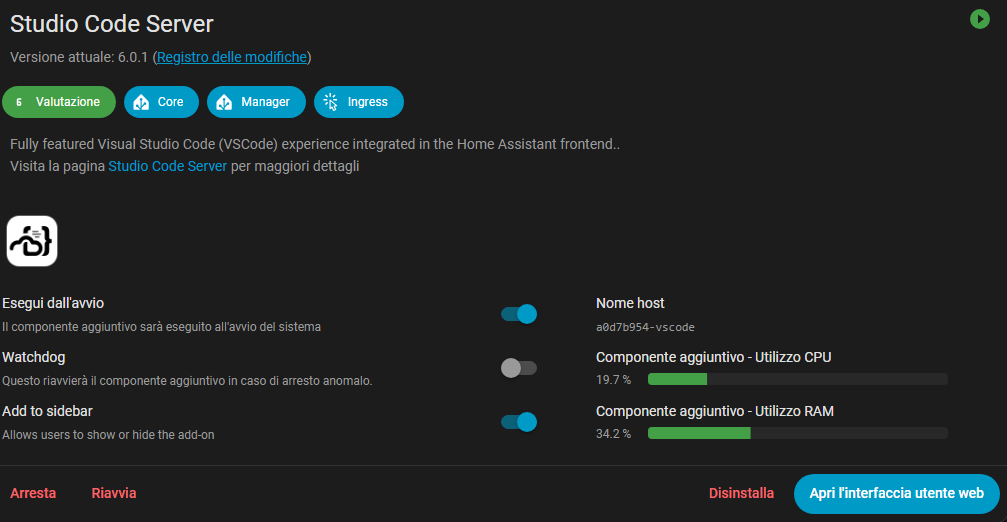
Task: Turn off Add to sidebar toggle
Action: pyautogui.click(x=519, y=422)
